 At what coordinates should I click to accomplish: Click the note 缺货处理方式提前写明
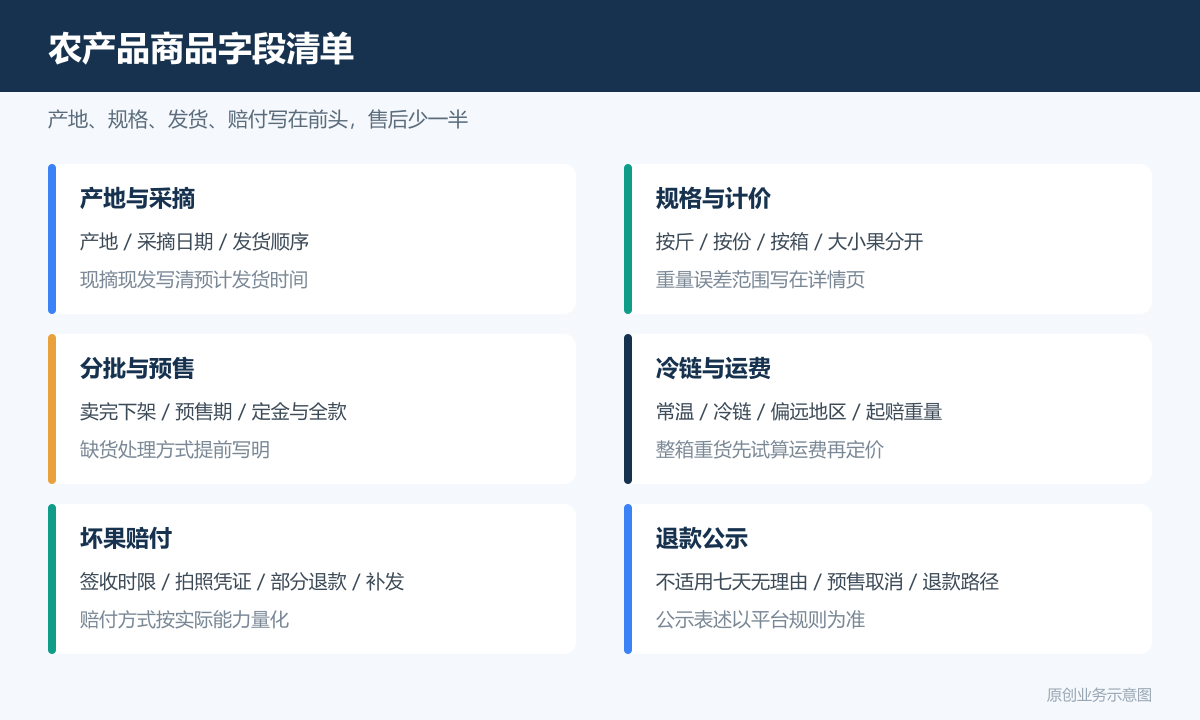click(x=175, y=450)
